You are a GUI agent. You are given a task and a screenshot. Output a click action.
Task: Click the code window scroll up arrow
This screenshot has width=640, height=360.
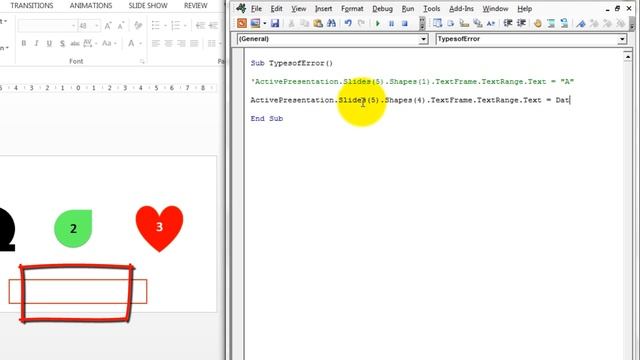click(628, 57)
